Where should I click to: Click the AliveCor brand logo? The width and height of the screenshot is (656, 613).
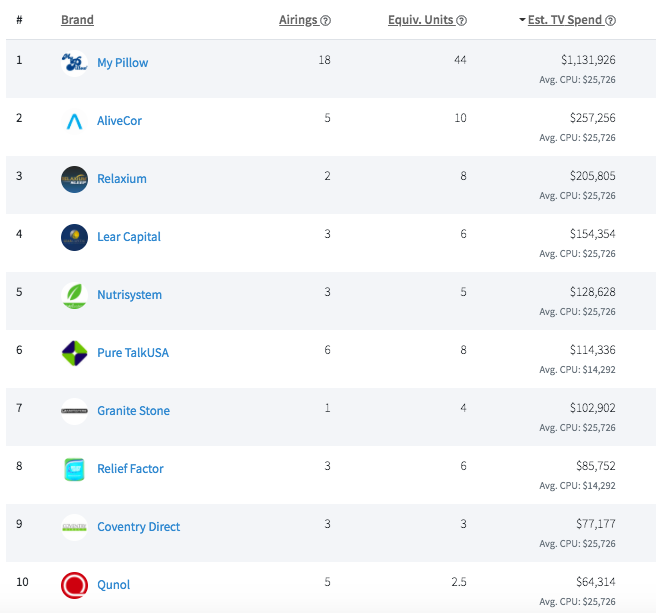pos(74,121)
